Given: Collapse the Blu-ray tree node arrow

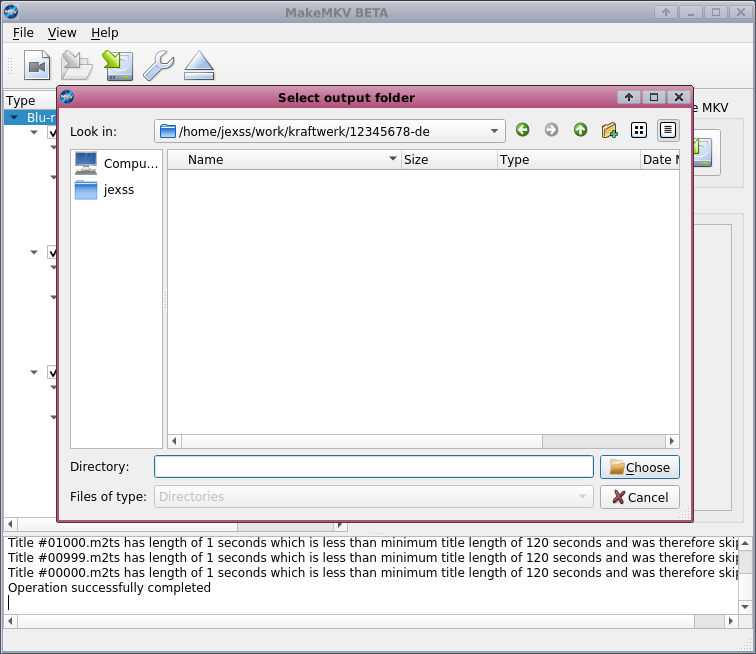Looking at the screenshot, I should (x=13, y=117).
